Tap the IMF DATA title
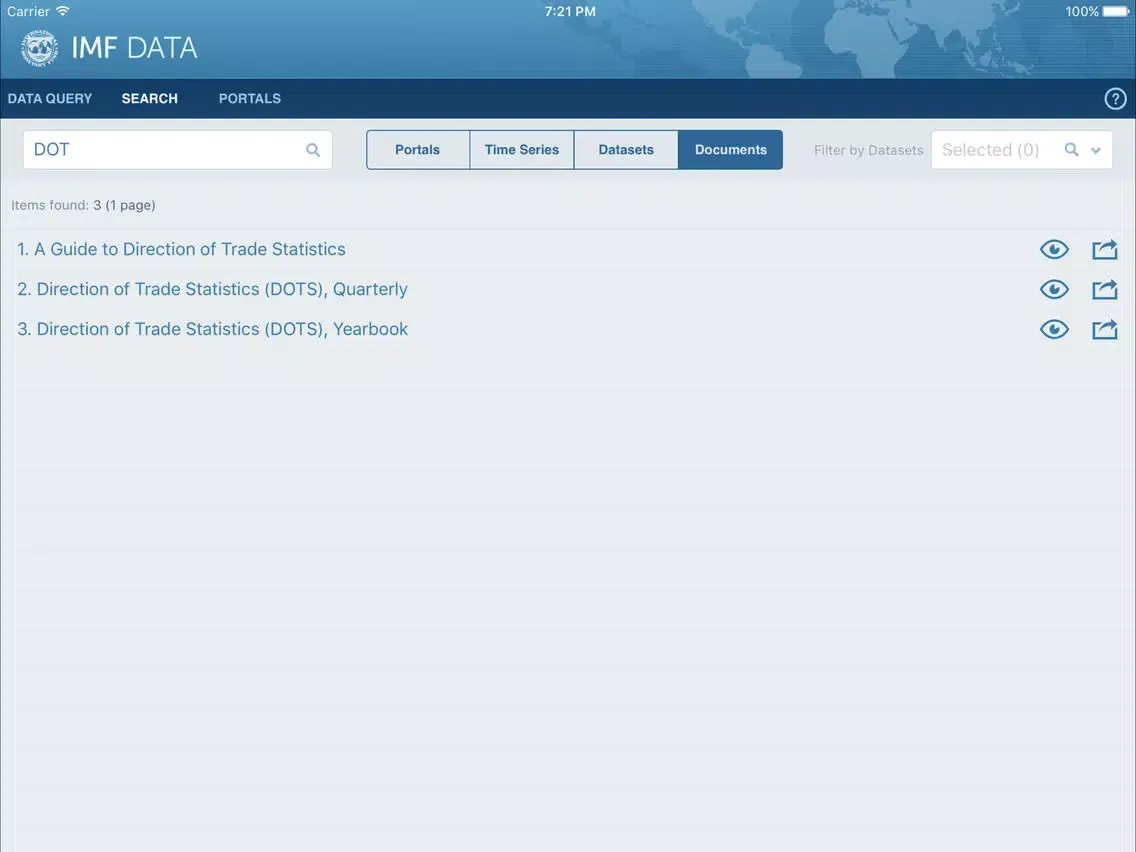Viewport: 1136px width, 852px height. 134,48
